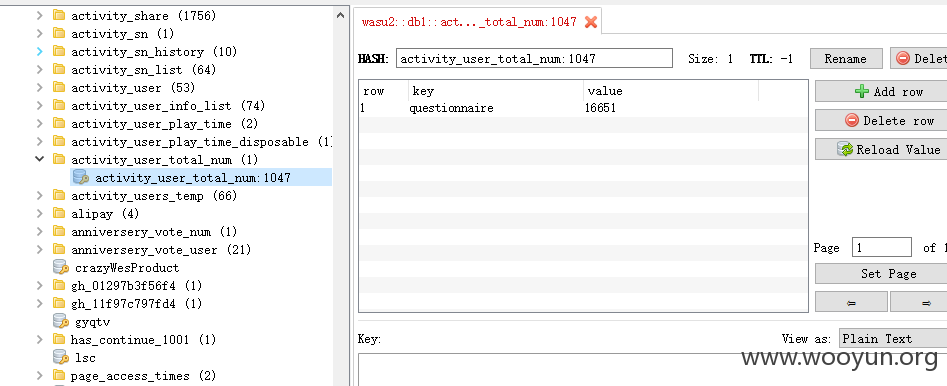Collapse the activity_user_total_num (1) node

click(40, 159)
